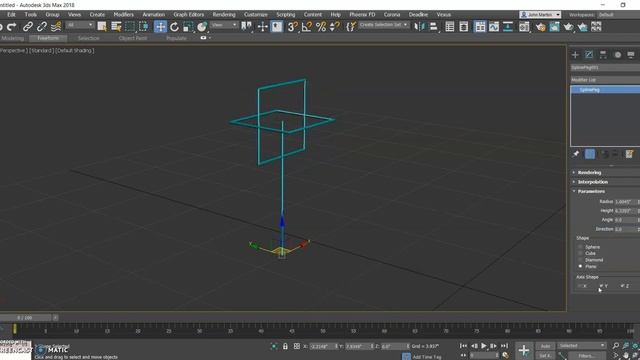Click the time slider handle showing 0 / 100
This screenshot has height=360, width=640.
(25, 318)
